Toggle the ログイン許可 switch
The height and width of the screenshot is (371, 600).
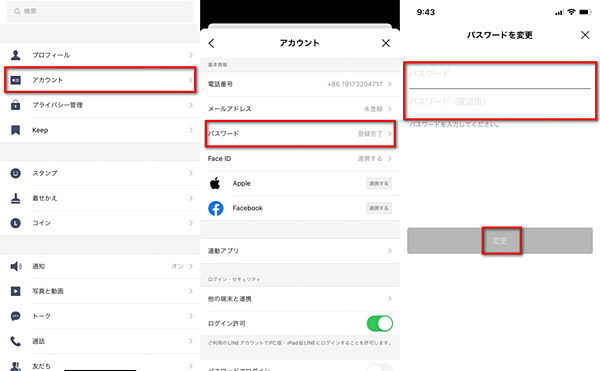[x=380, y=324]
